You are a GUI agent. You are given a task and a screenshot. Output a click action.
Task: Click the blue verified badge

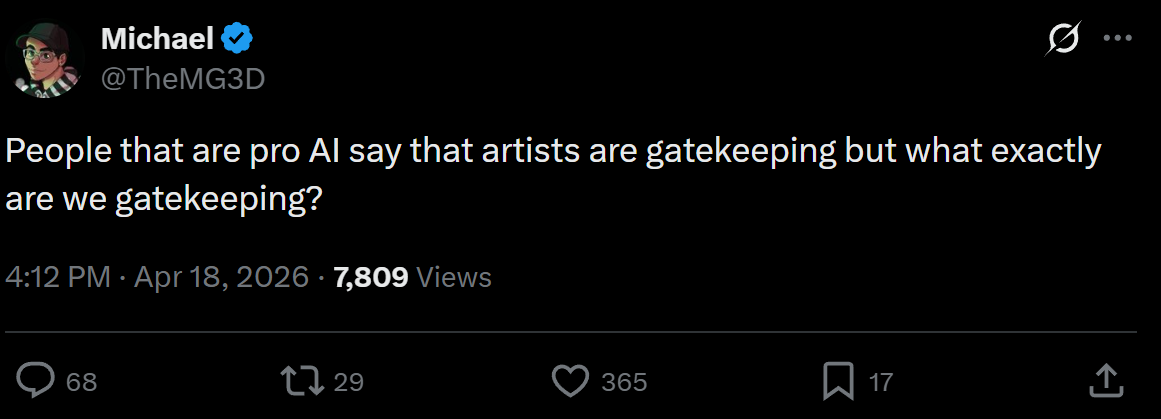(237, 39)
